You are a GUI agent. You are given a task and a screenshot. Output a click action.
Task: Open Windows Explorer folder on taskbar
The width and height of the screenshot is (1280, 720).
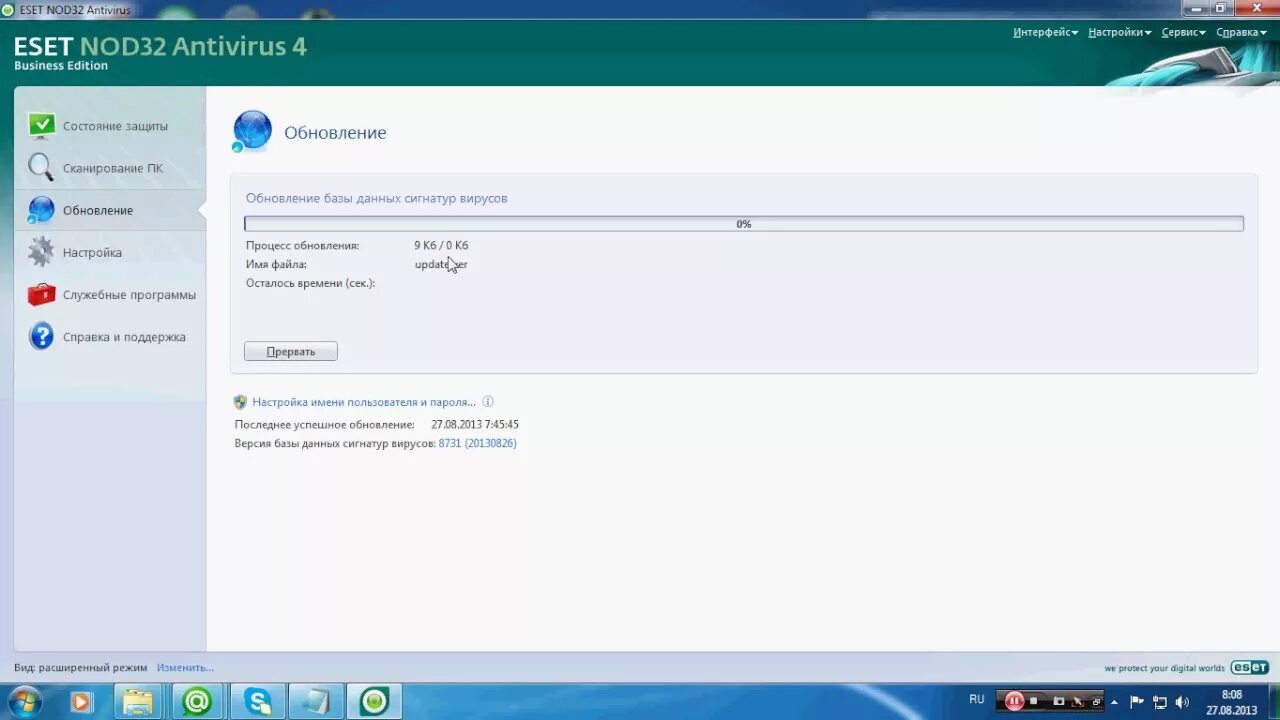pyautogui.click(x=139, y=702)
